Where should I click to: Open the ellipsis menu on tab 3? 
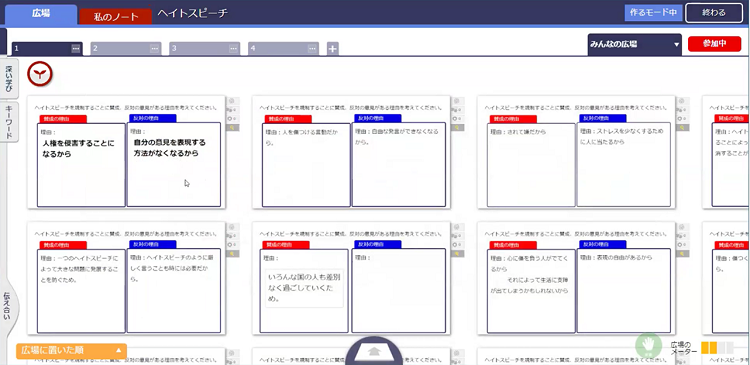point(233,48)
